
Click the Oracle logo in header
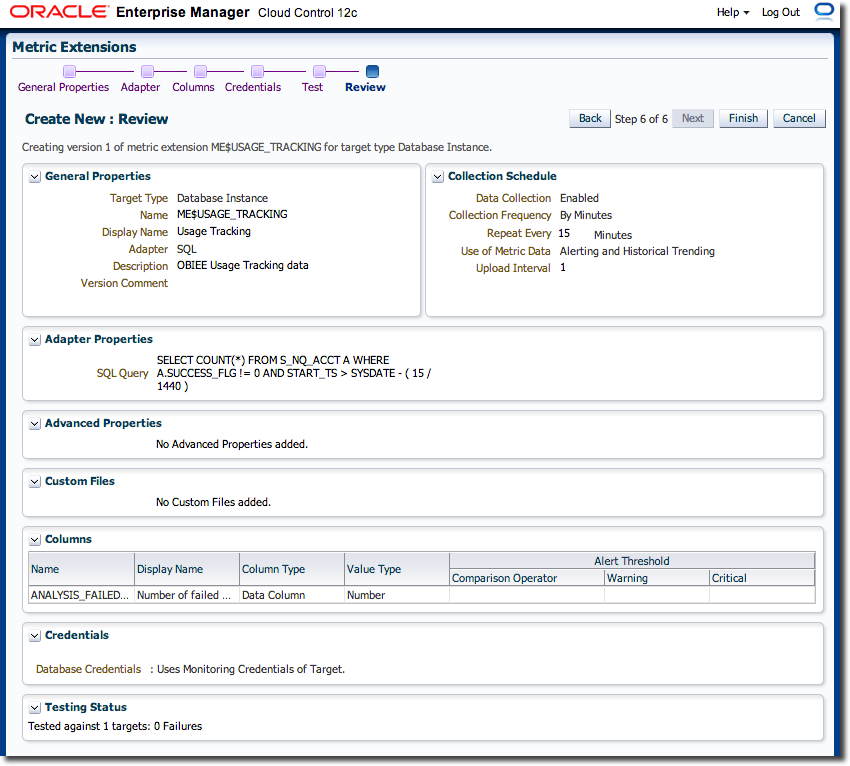(58, 12)
